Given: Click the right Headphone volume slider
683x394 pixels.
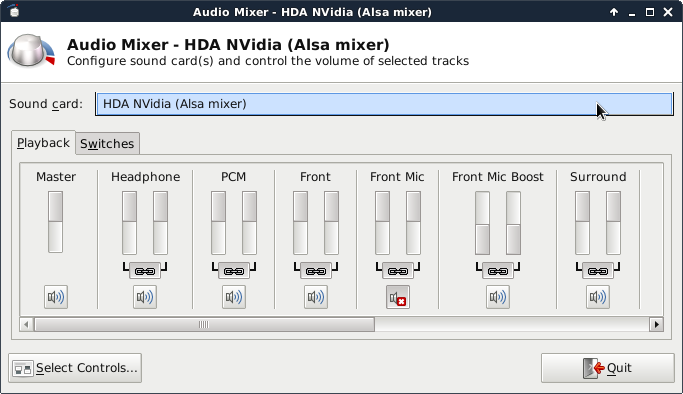Looking at the screenshot, I should pos(160,223).
